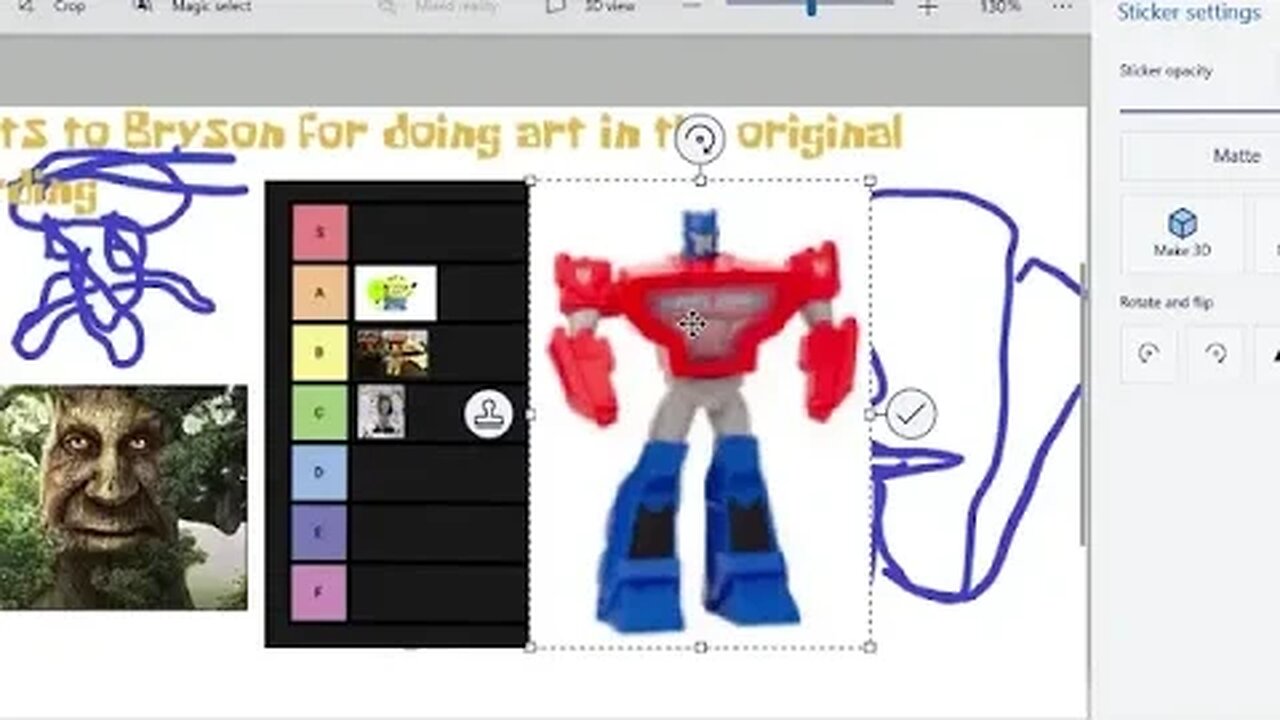Click the yellow B tier label

[x=320, y=352]
